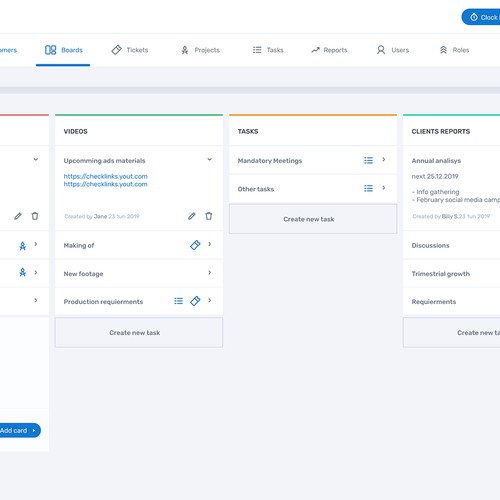Click Create new task in Clients Reports column
This screenshot has height=500, width=500.
[x=452, y=333]
